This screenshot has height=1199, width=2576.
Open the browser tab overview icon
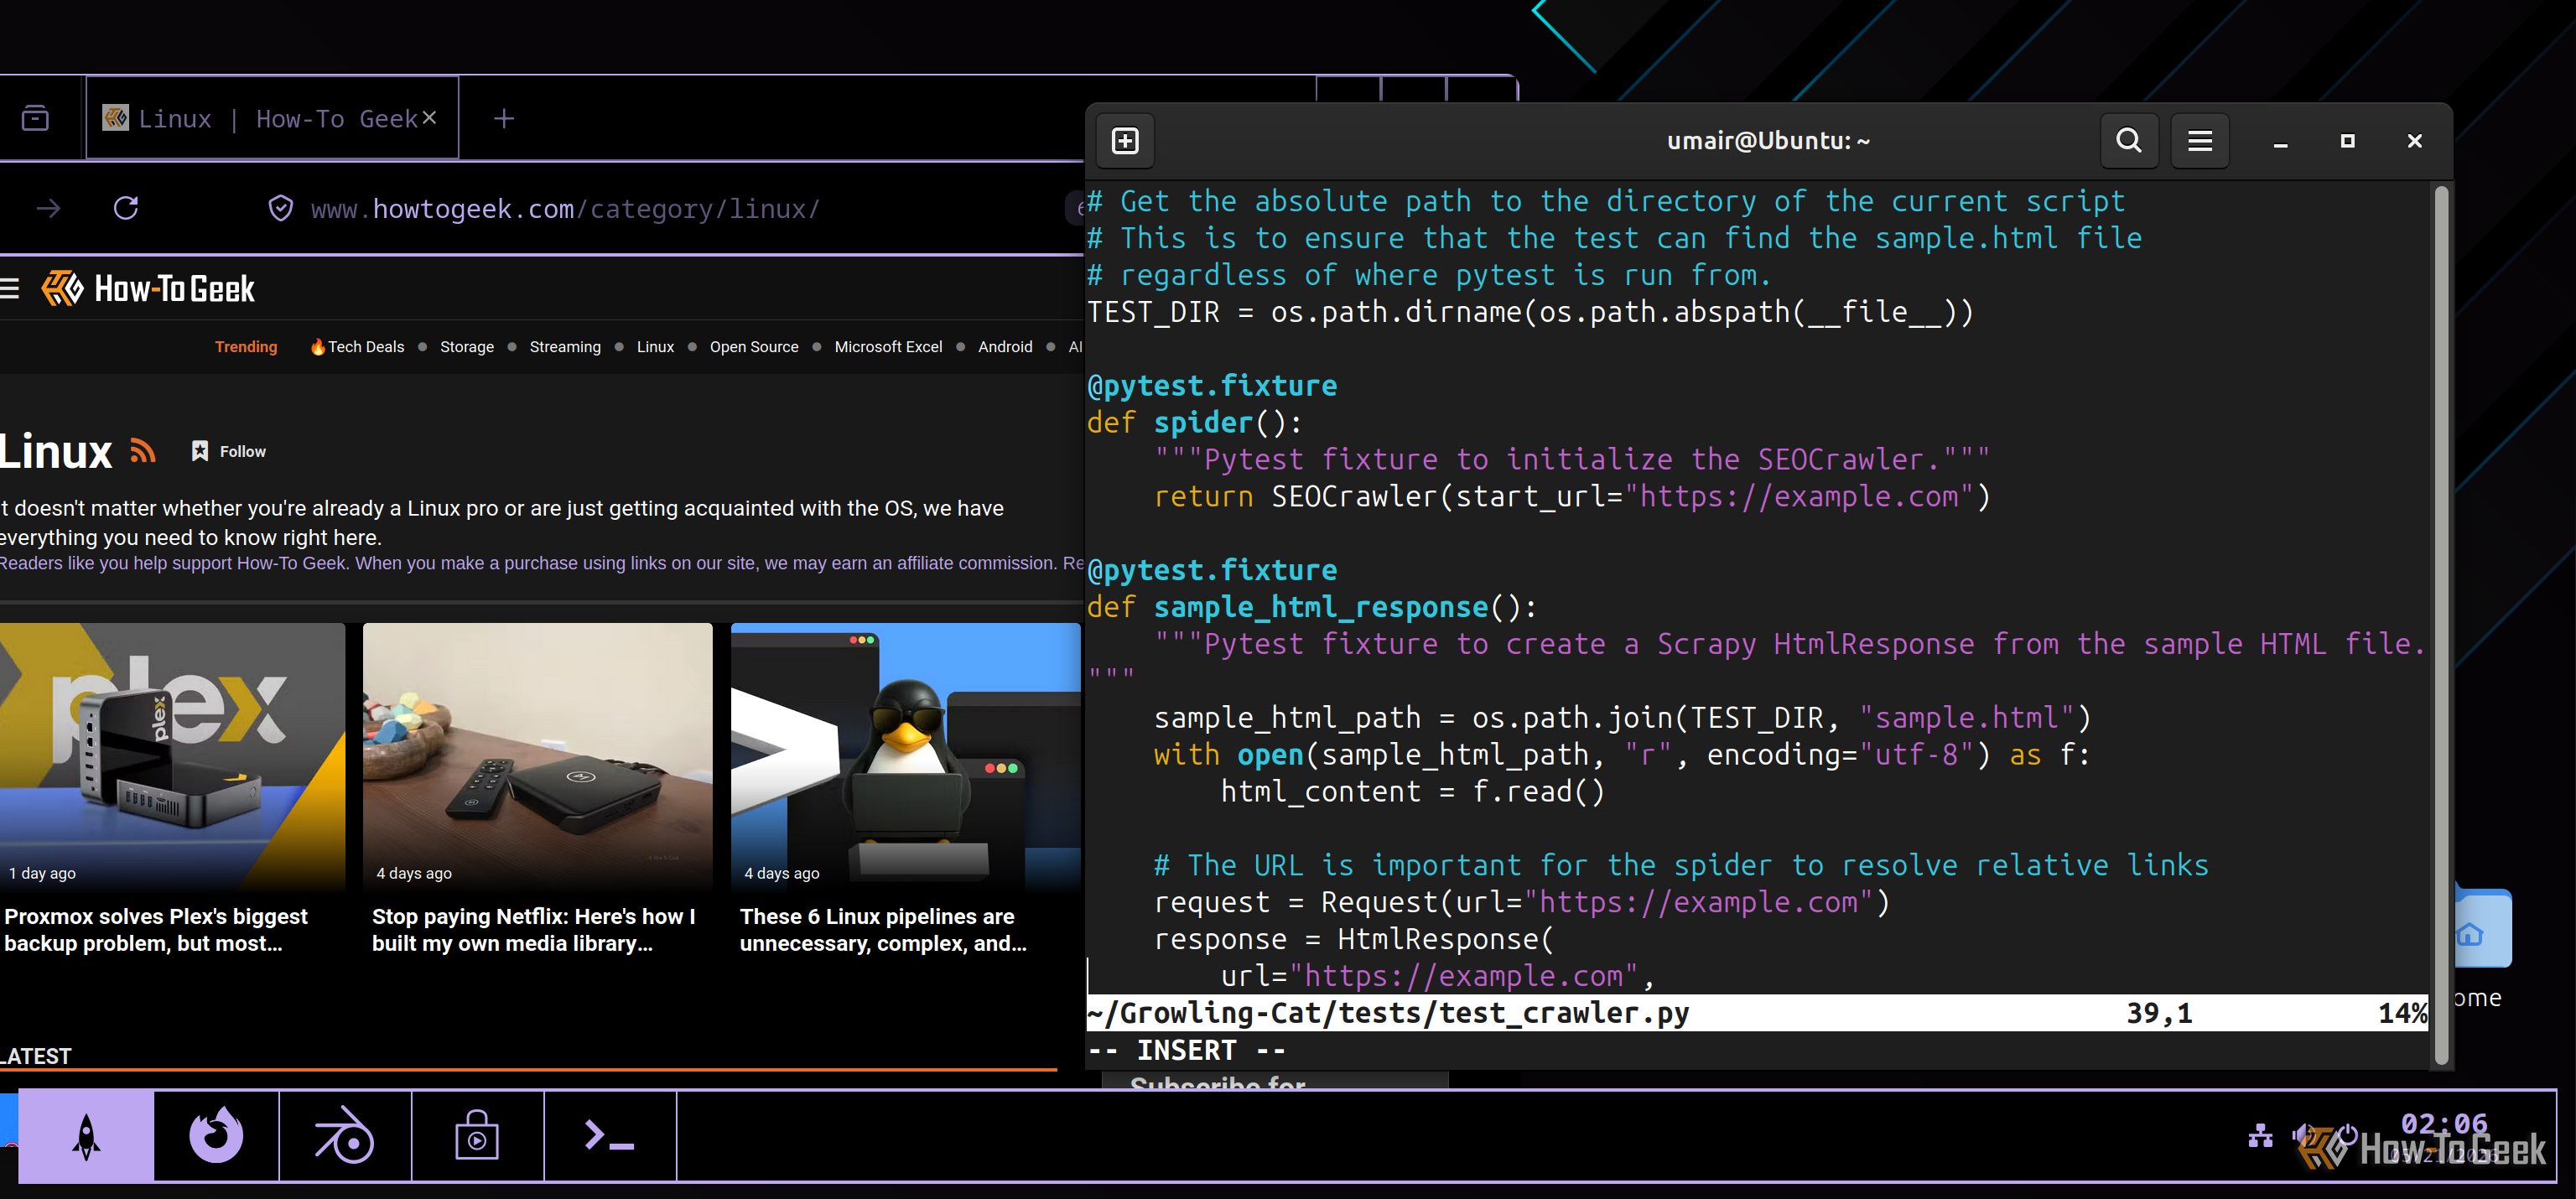click(35, 118)
